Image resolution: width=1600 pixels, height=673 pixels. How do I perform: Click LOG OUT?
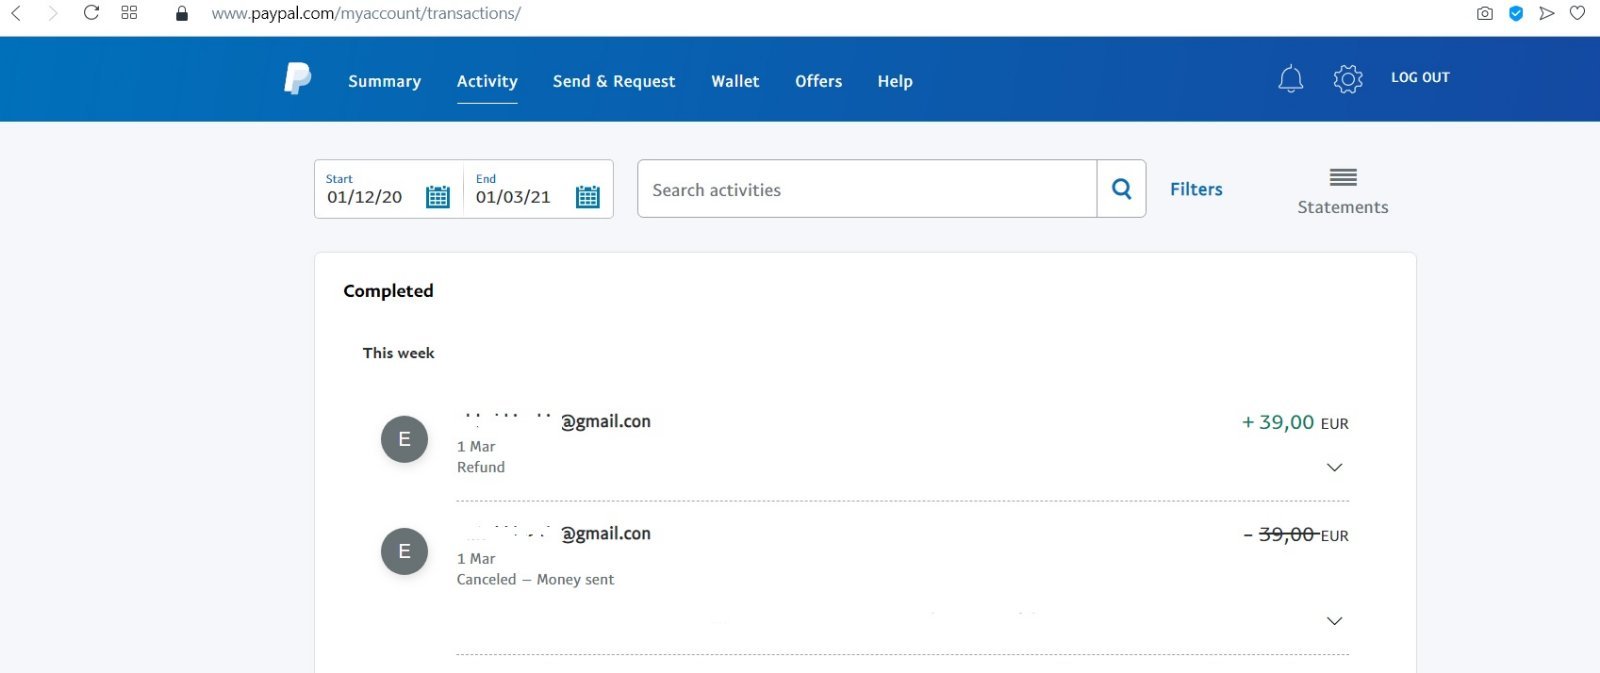(x=1420, y=77)
